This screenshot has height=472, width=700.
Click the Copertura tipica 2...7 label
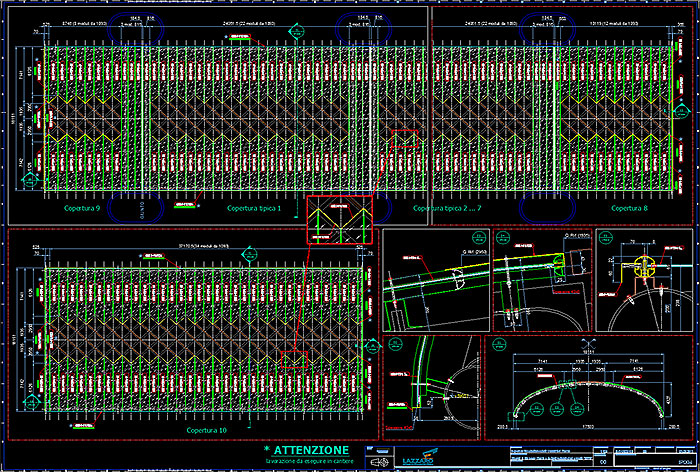point(448,210)
